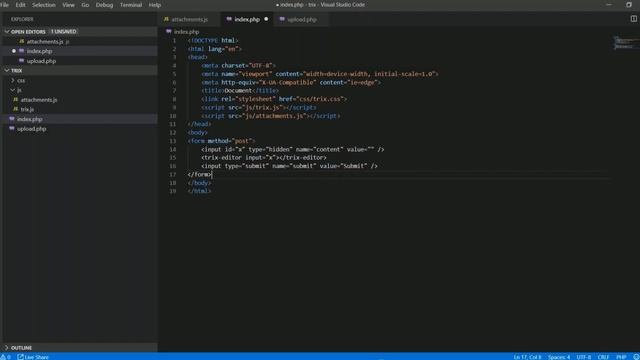Change language mode via PHP
This screenshot has width=640, height=360.
[621, 357]
